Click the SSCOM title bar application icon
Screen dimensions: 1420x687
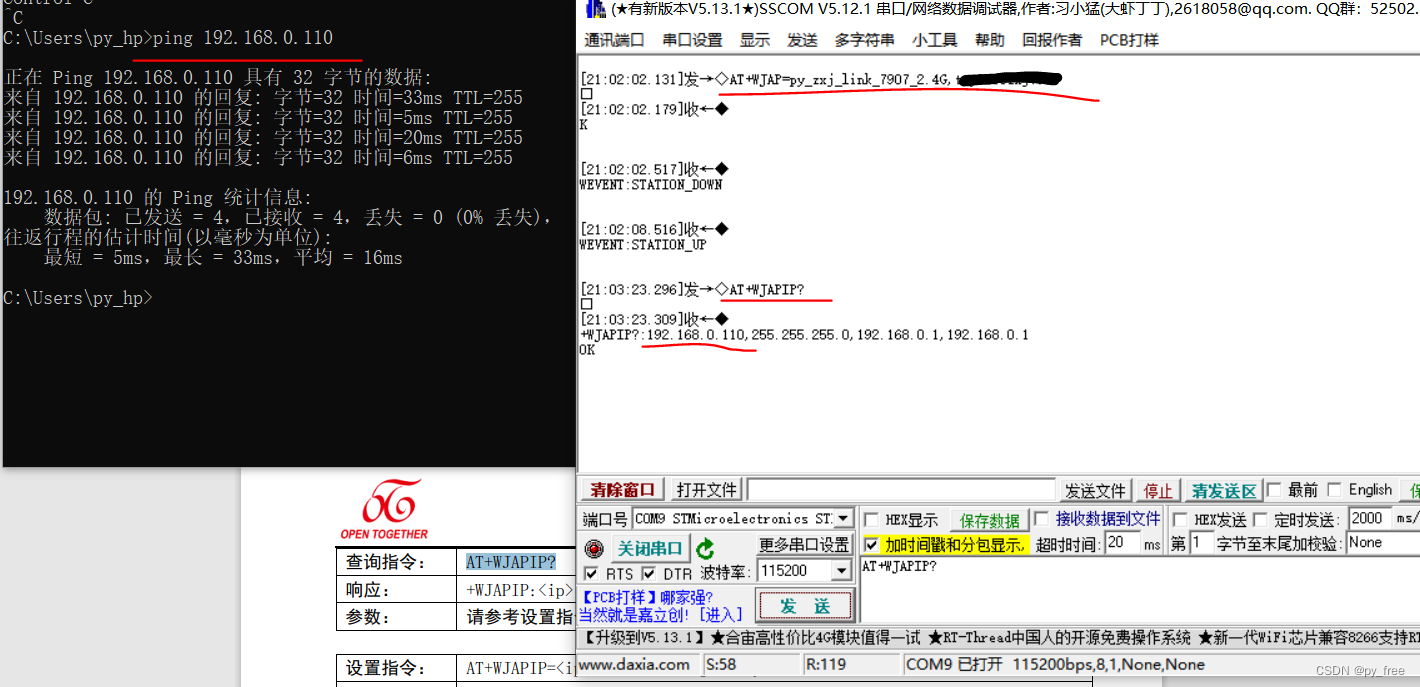[595, 9]
